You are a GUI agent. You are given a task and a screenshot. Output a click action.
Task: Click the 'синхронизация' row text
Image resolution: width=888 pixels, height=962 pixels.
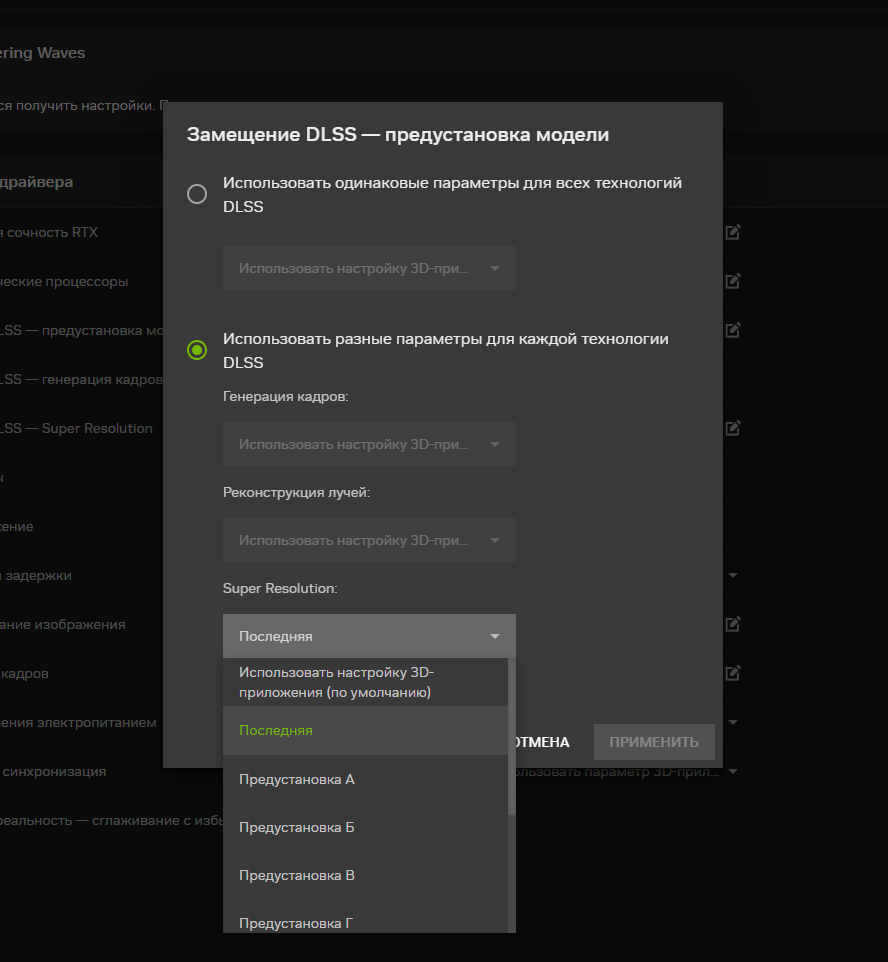53,771
